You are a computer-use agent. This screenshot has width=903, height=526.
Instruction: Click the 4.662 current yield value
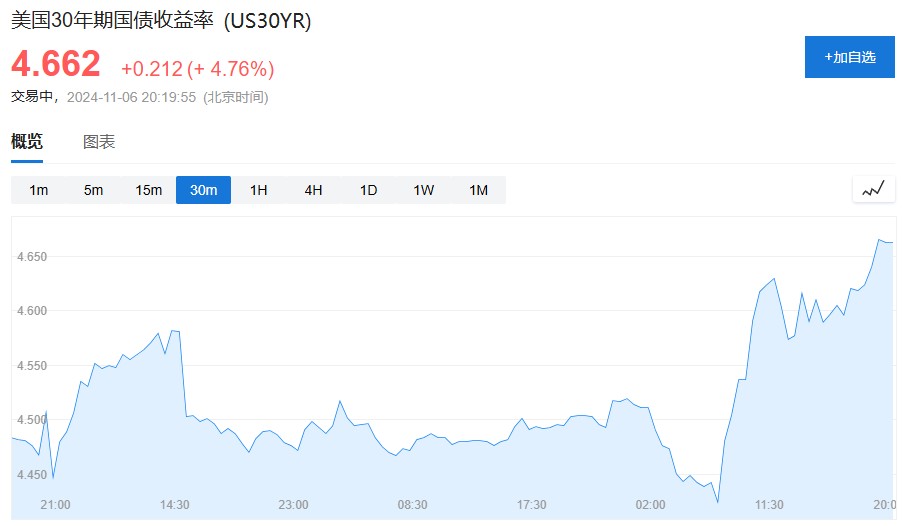tap(56, 63)
